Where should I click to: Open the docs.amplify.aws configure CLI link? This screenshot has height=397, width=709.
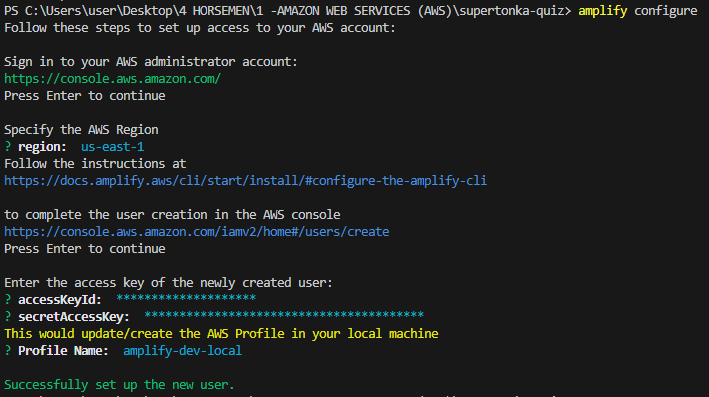click(x=245, y=180)
